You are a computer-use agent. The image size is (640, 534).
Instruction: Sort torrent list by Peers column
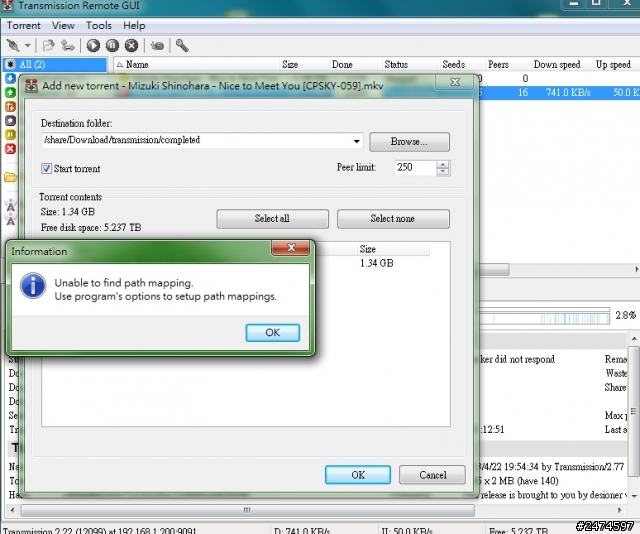pos(507,65)
